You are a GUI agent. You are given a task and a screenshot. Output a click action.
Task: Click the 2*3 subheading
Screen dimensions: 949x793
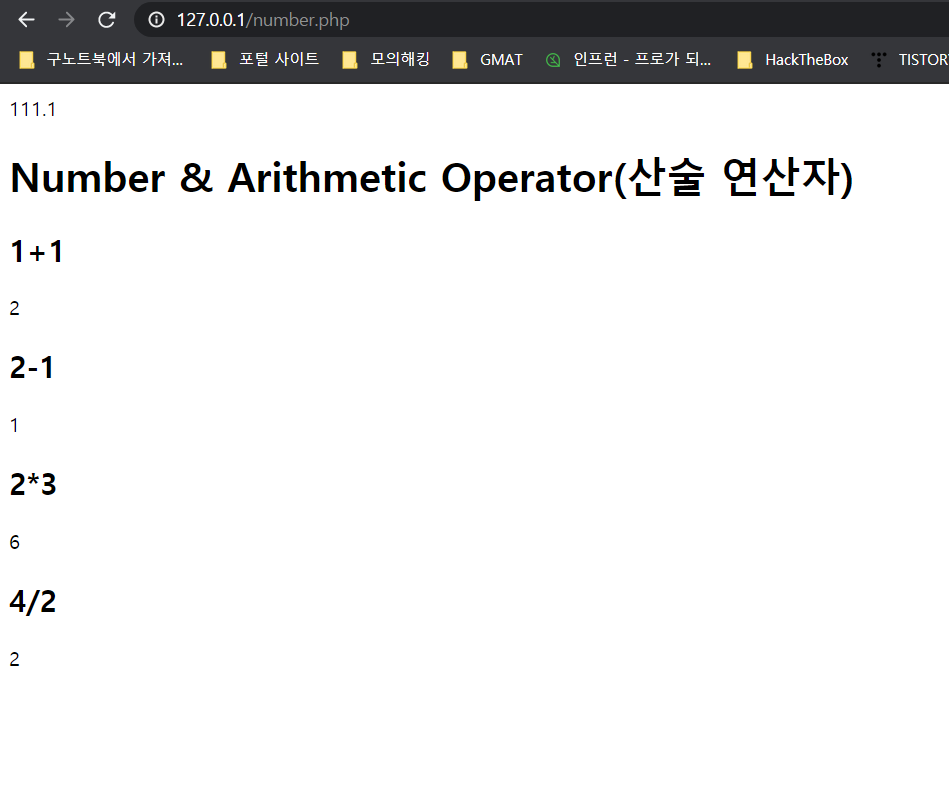tap(33, 484)
